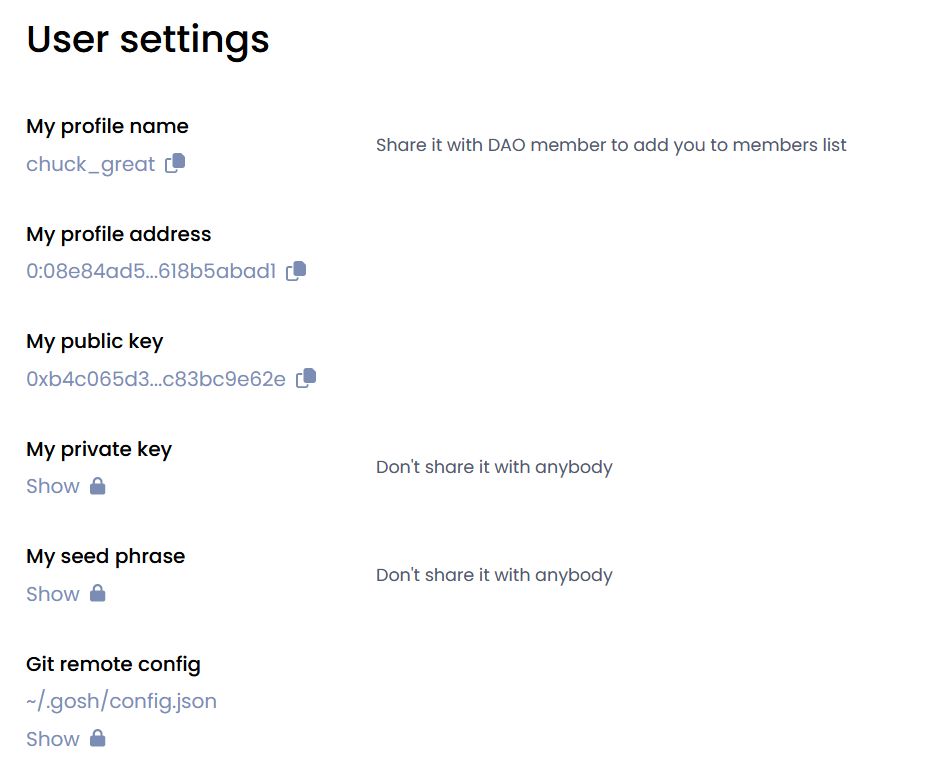Click the DAO member sharing hint text
939x780 pixels.
click(611, 145)
